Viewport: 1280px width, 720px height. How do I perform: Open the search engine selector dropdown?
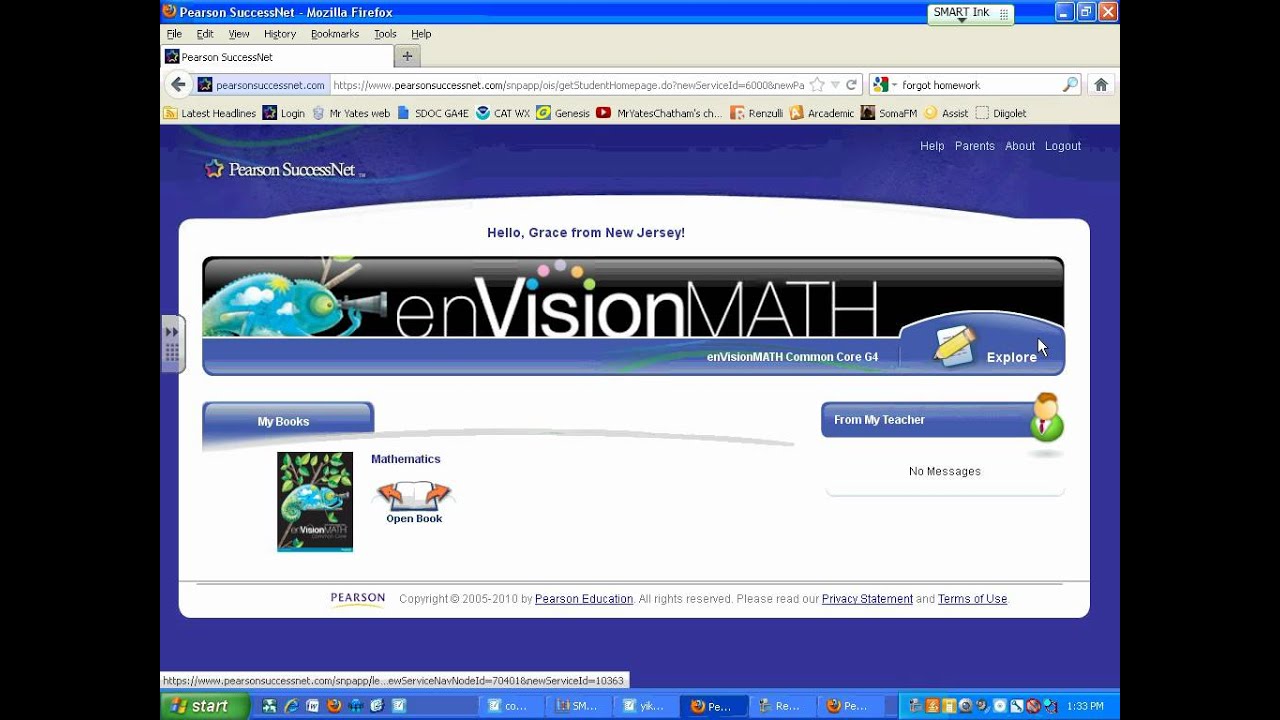point(884,85)
